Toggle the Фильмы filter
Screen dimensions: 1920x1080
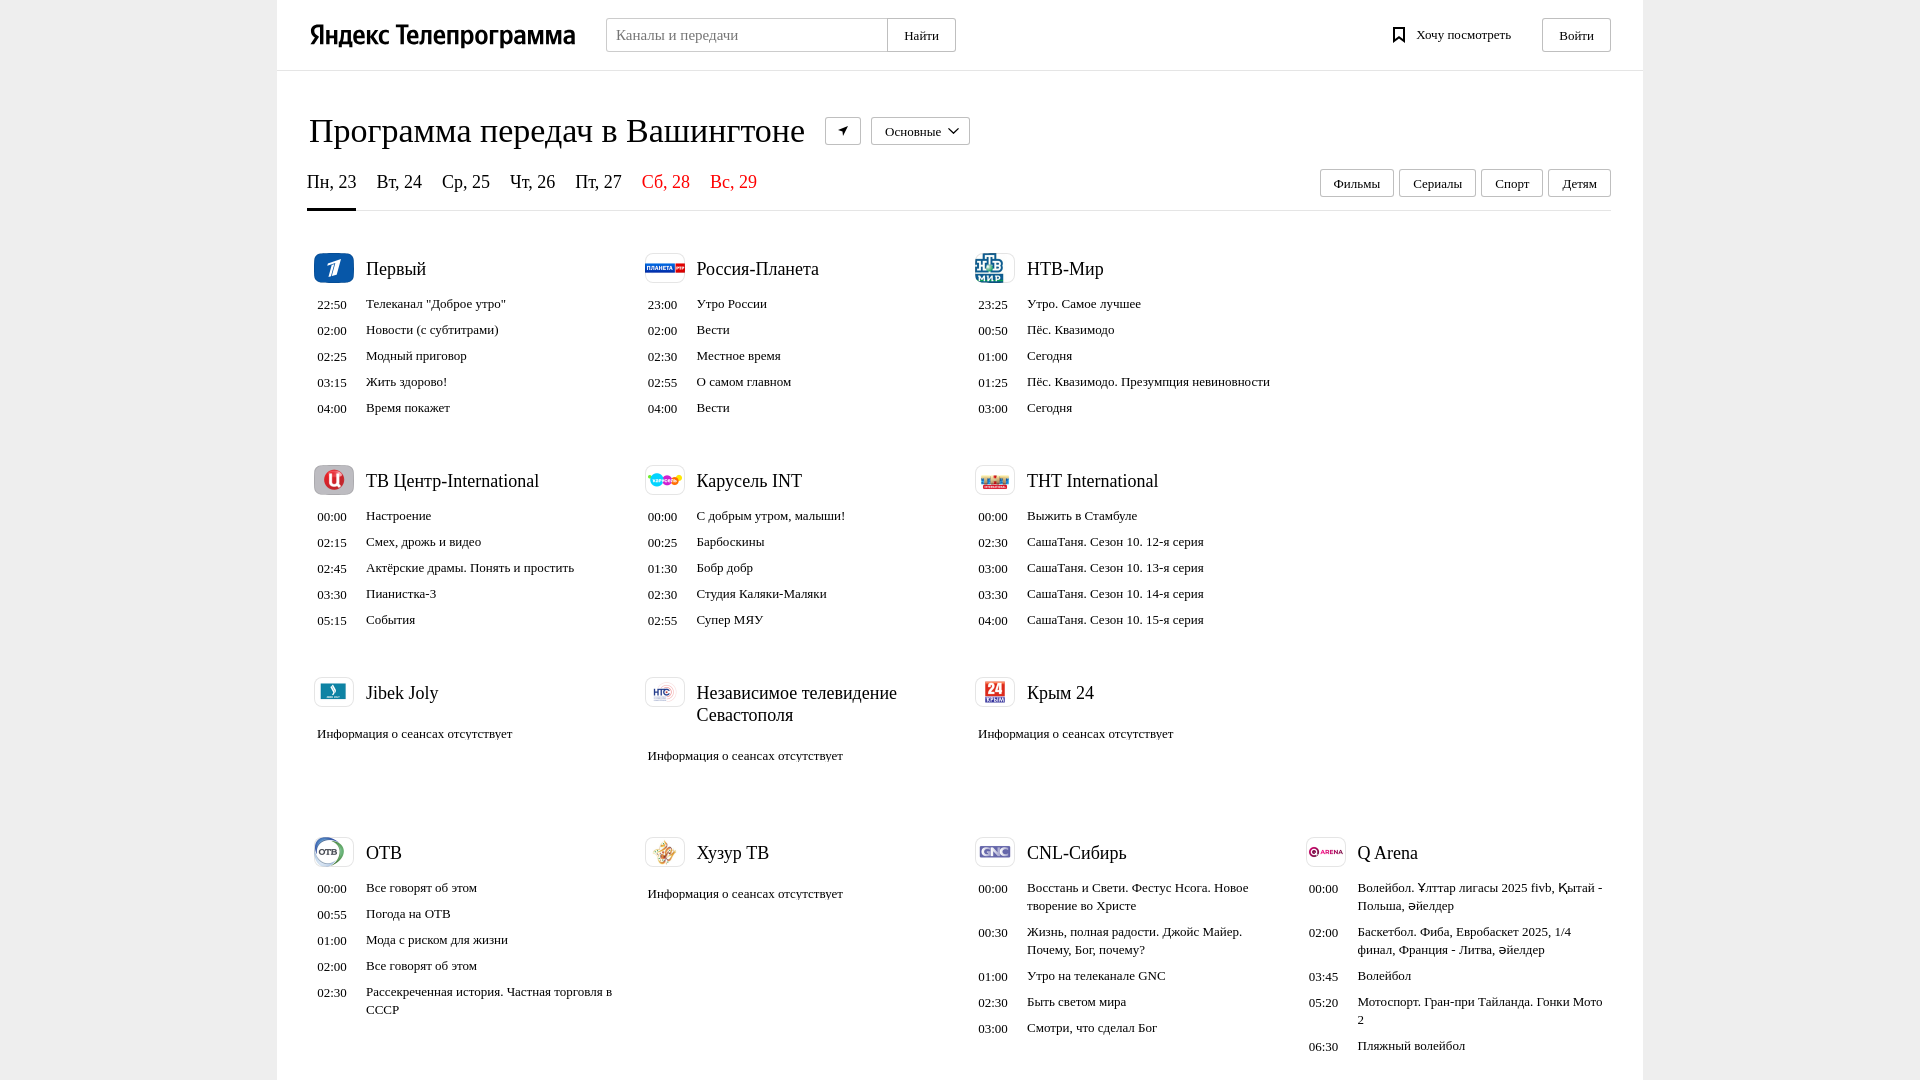point(1357,183)
